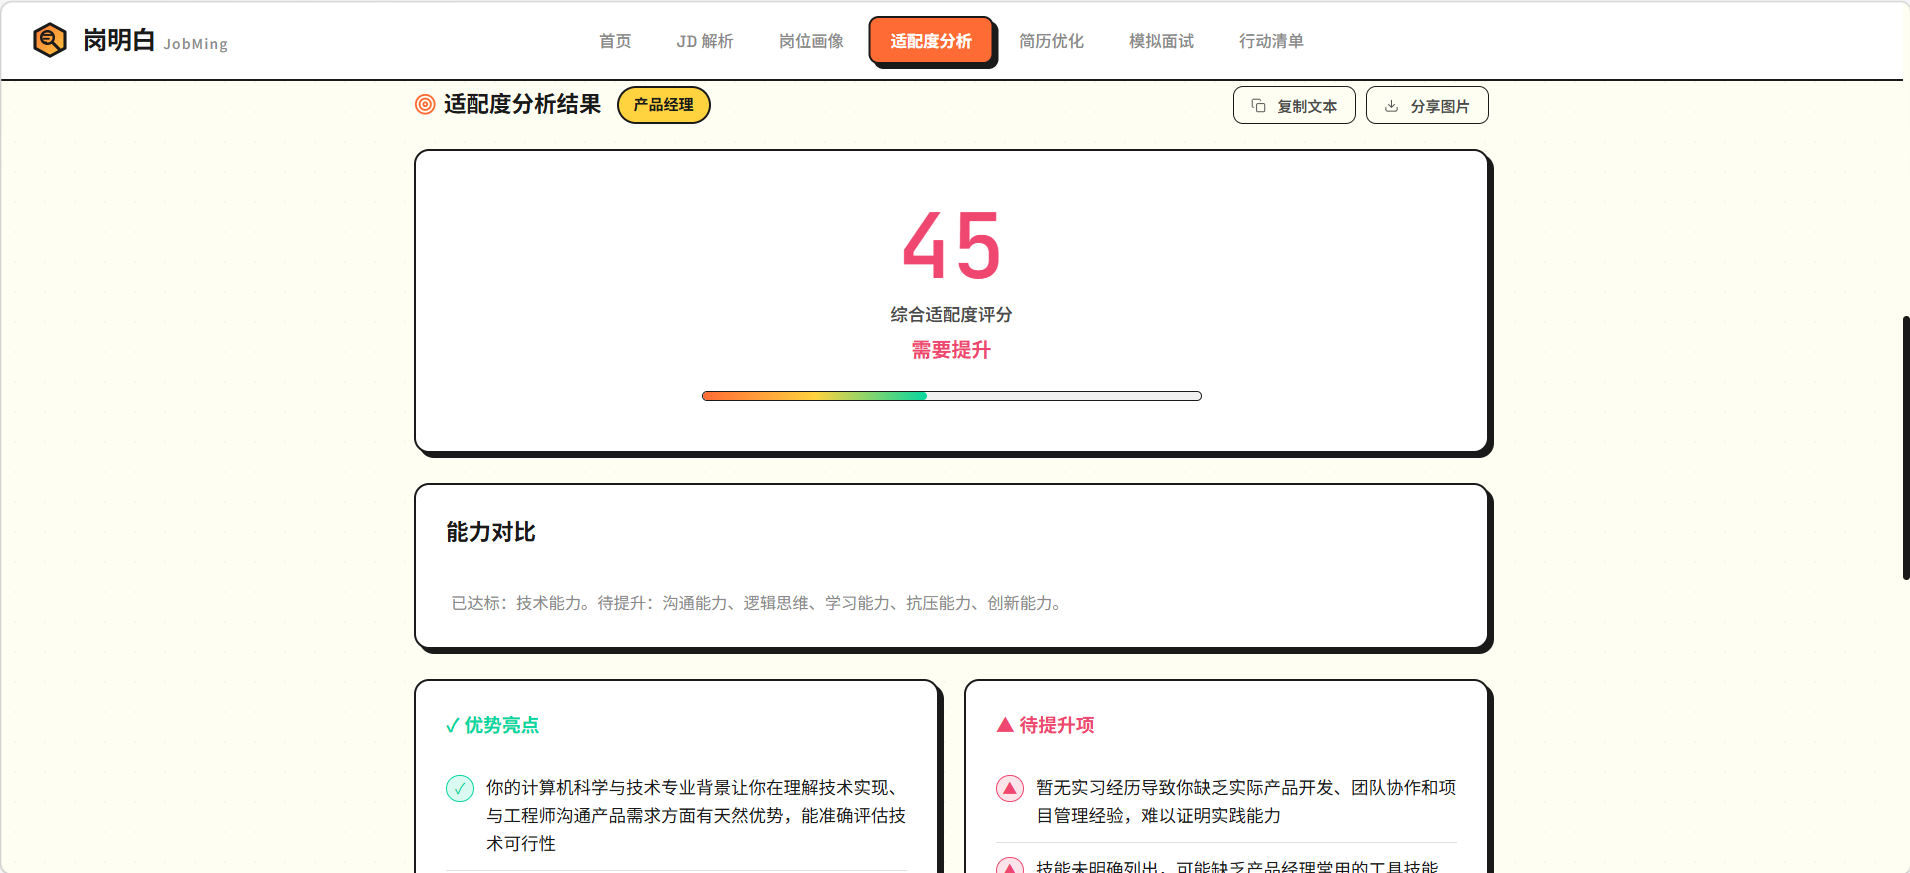Select the 适配度分析 active tab

coord(931,41)
